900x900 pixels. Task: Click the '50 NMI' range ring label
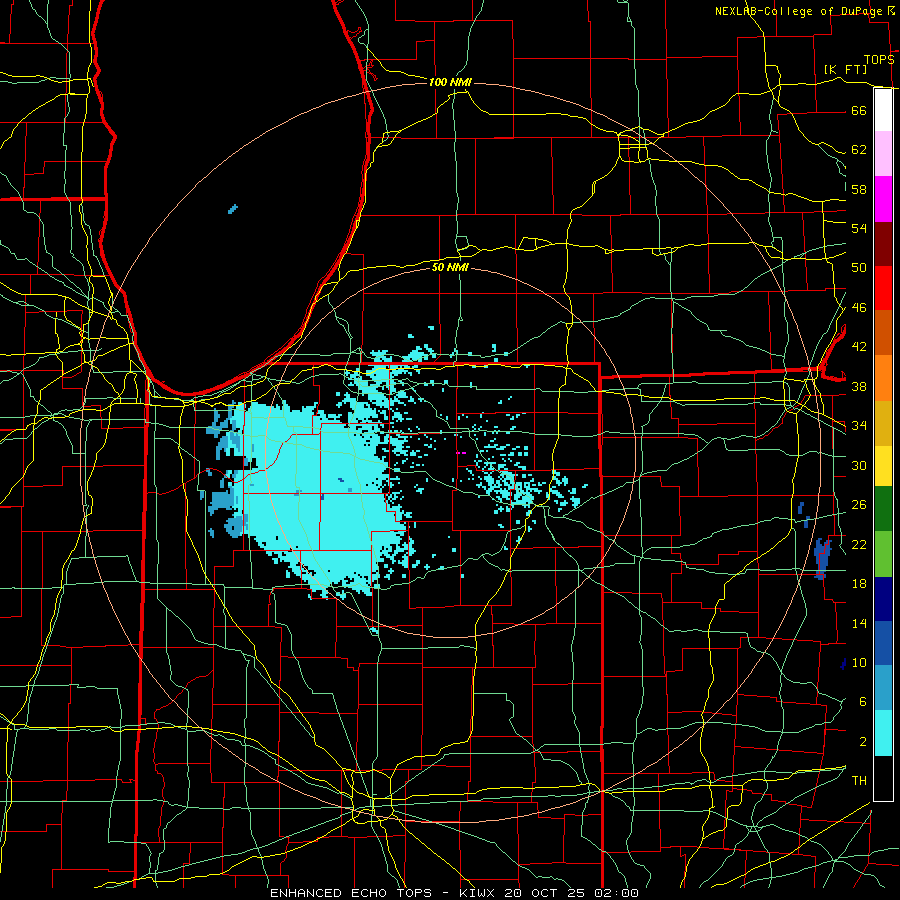click(x=450, y=267)
